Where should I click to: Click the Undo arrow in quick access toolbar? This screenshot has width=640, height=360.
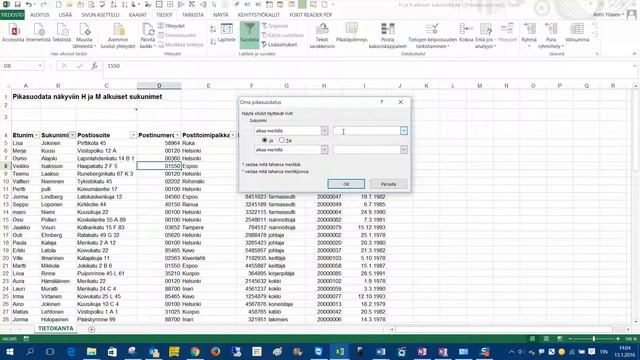pos(29,4)
